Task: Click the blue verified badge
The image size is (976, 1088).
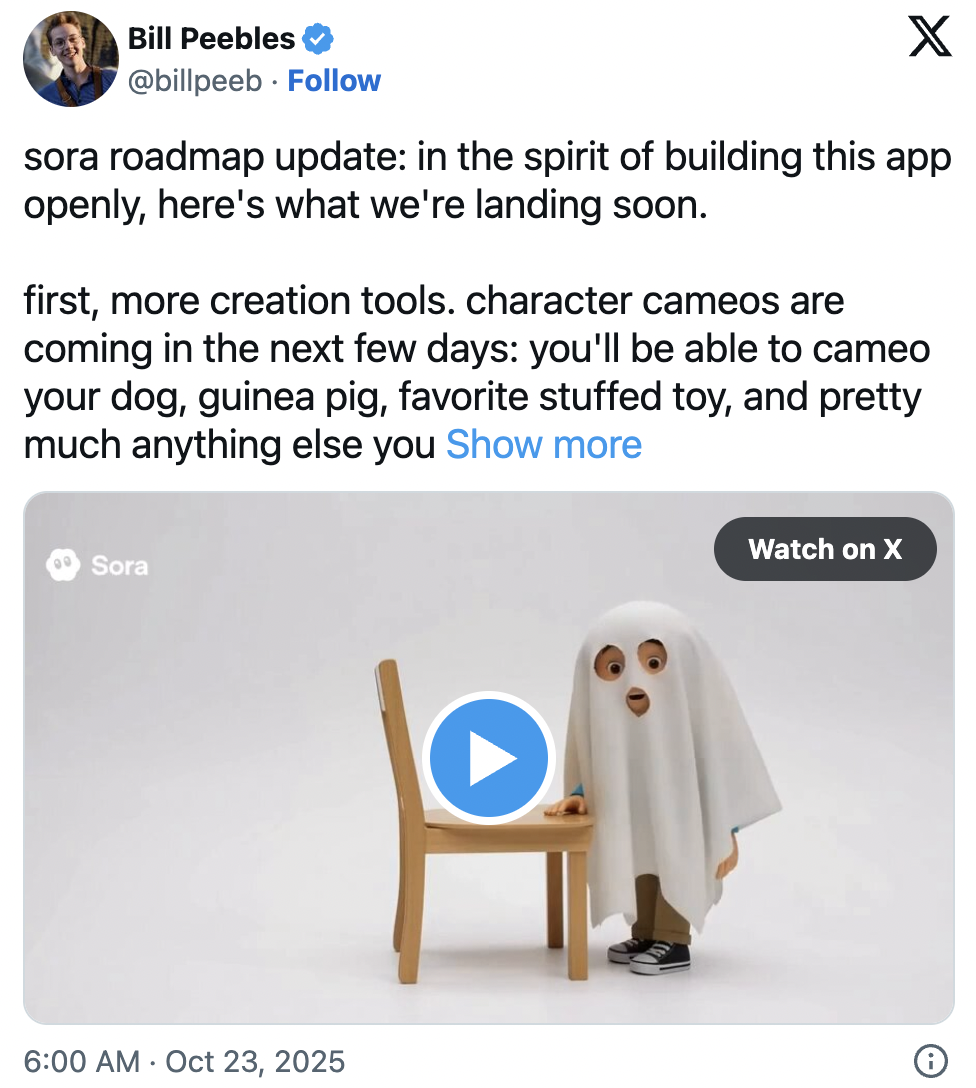Action: point(318,39)
